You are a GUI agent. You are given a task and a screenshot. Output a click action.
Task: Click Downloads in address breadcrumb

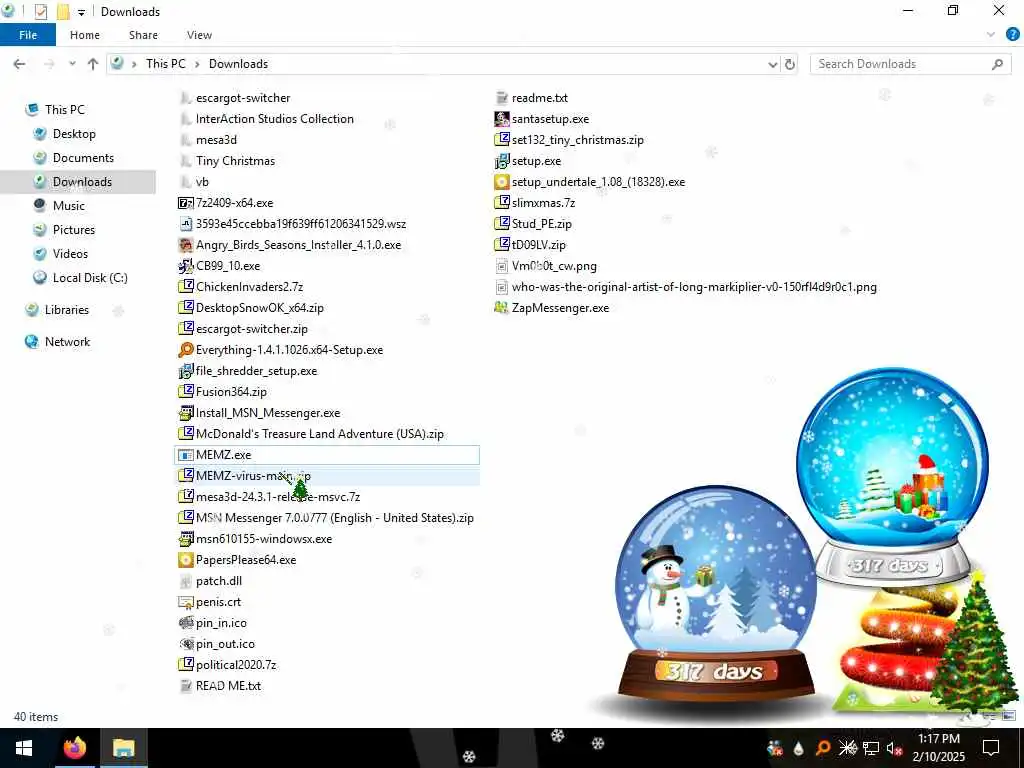pyautogui.click(x=238, y=64)
